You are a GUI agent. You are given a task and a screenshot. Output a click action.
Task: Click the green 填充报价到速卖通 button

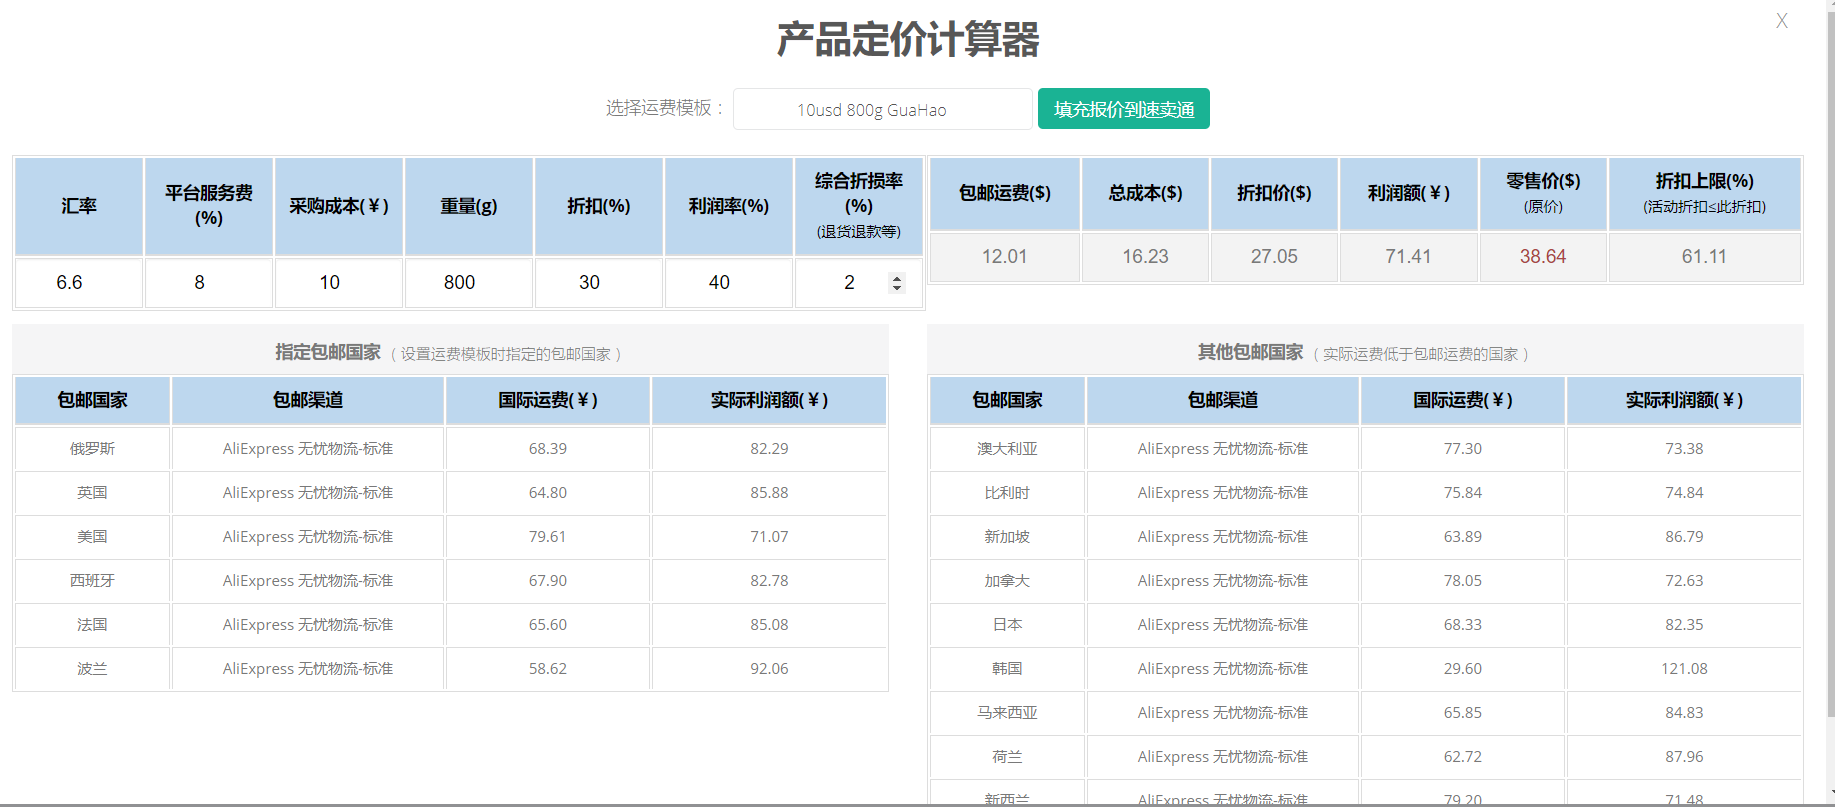(1123, 109)
